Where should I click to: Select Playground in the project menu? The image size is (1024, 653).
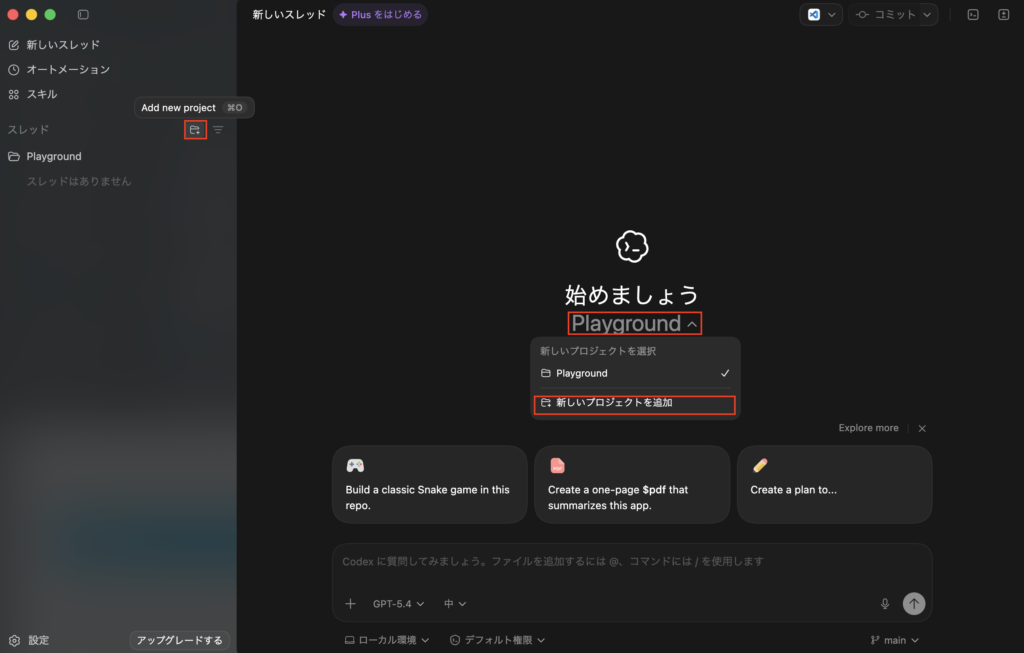(582, 373)
